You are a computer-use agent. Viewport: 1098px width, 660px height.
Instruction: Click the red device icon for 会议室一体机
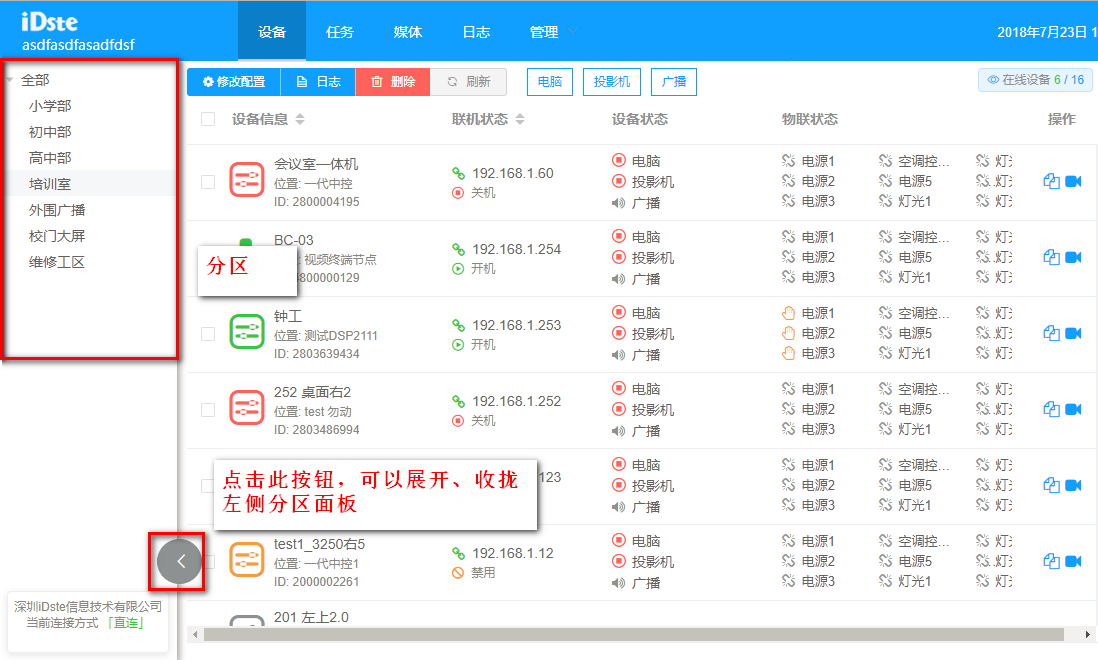pyautogui.click(x=247, y=181)
